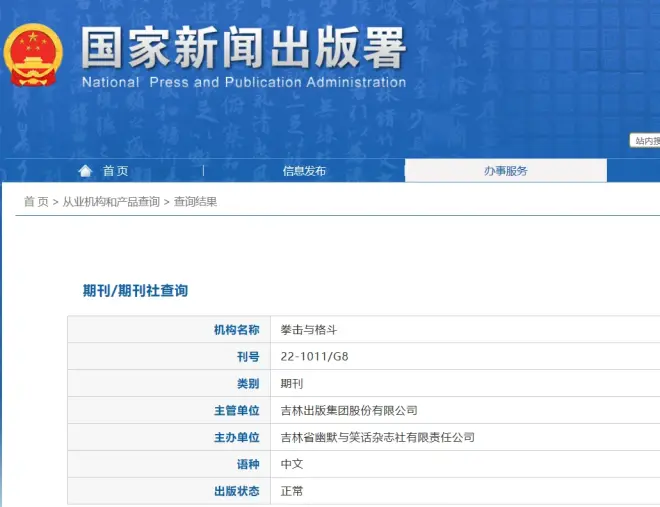Click the 正常 publication status value
660x507 pixels.
tap(291, 492)
